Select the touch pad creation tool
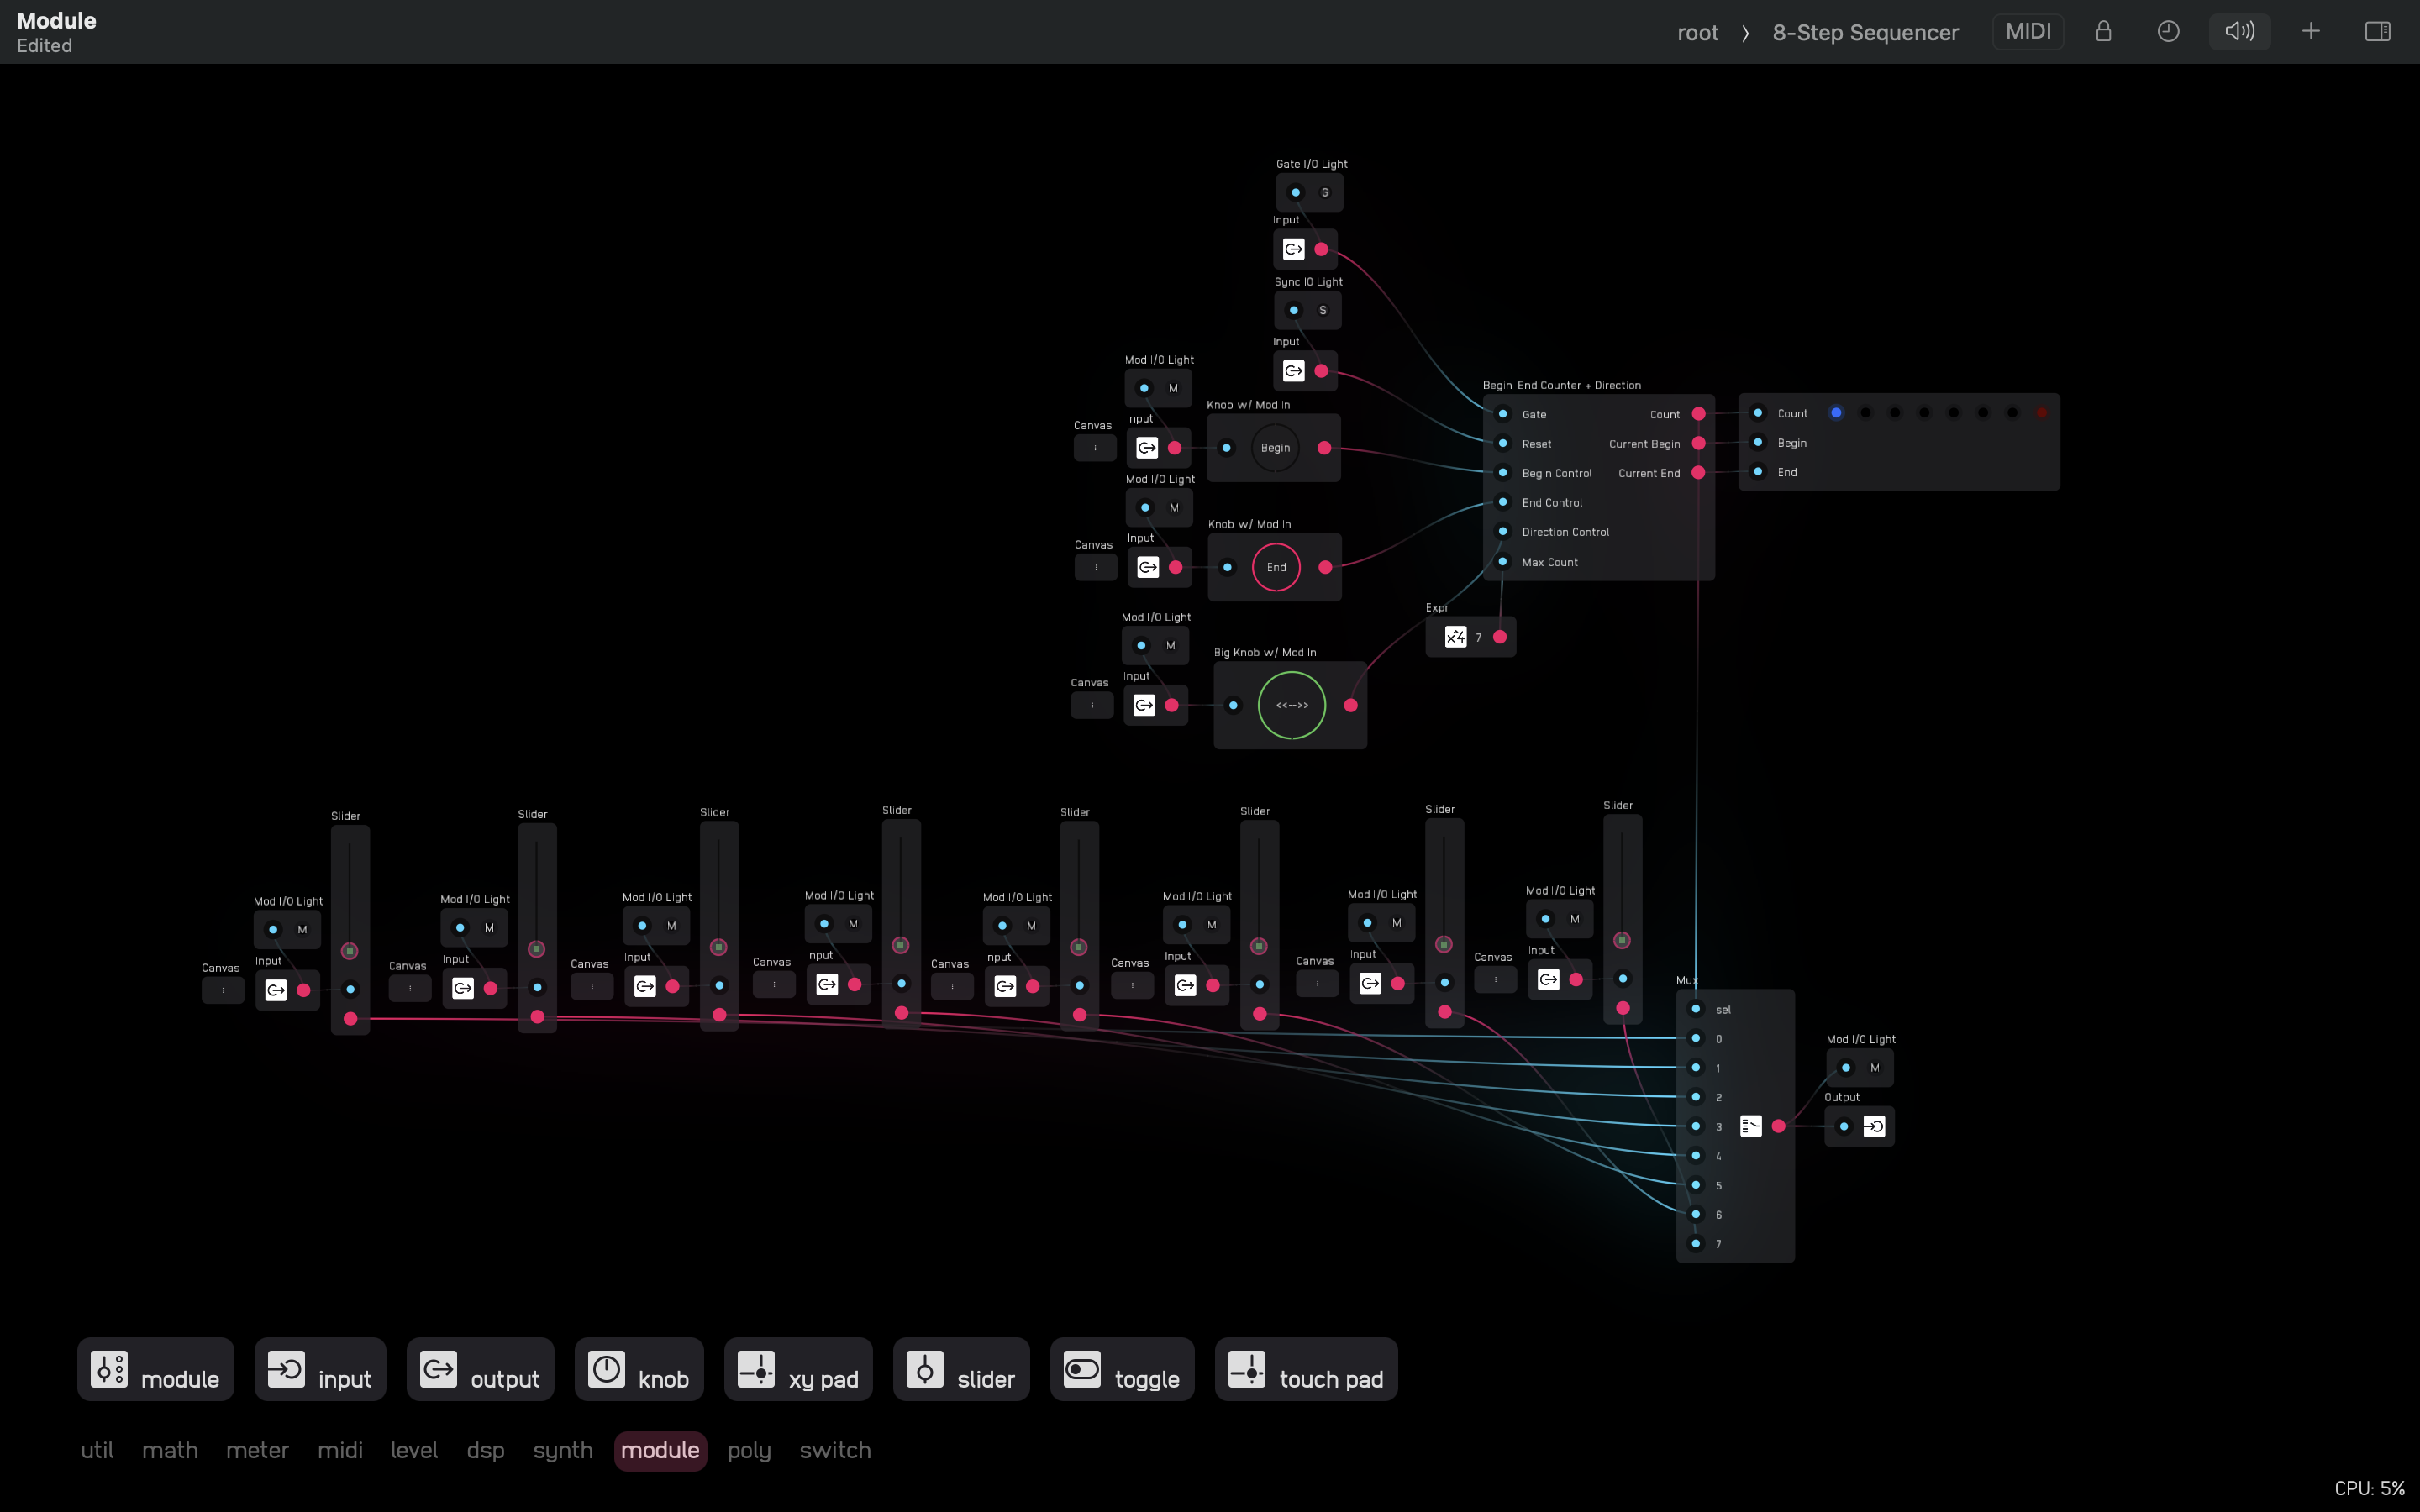 coord(1305,1369)
